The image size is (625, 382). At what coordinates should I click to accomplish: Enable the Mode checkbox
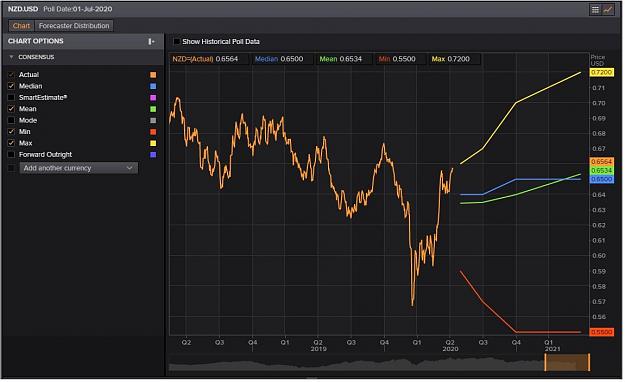pyautogui.click(x=12, y=120)
